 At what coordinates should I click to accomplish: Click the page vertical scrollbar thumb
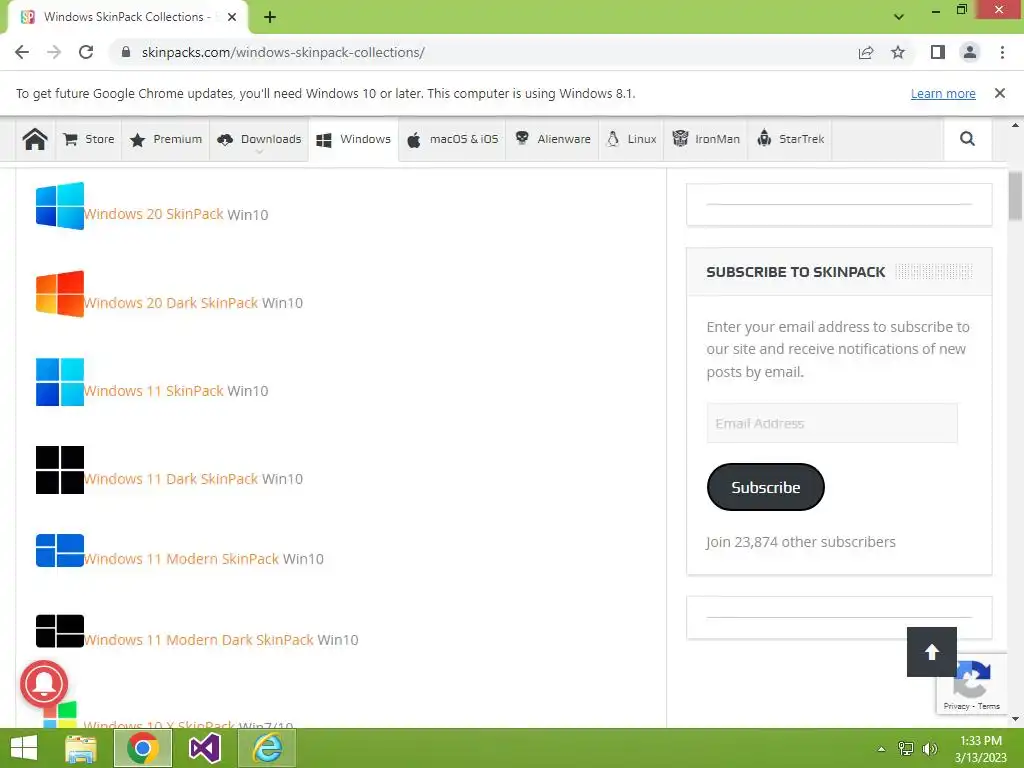1015,195
